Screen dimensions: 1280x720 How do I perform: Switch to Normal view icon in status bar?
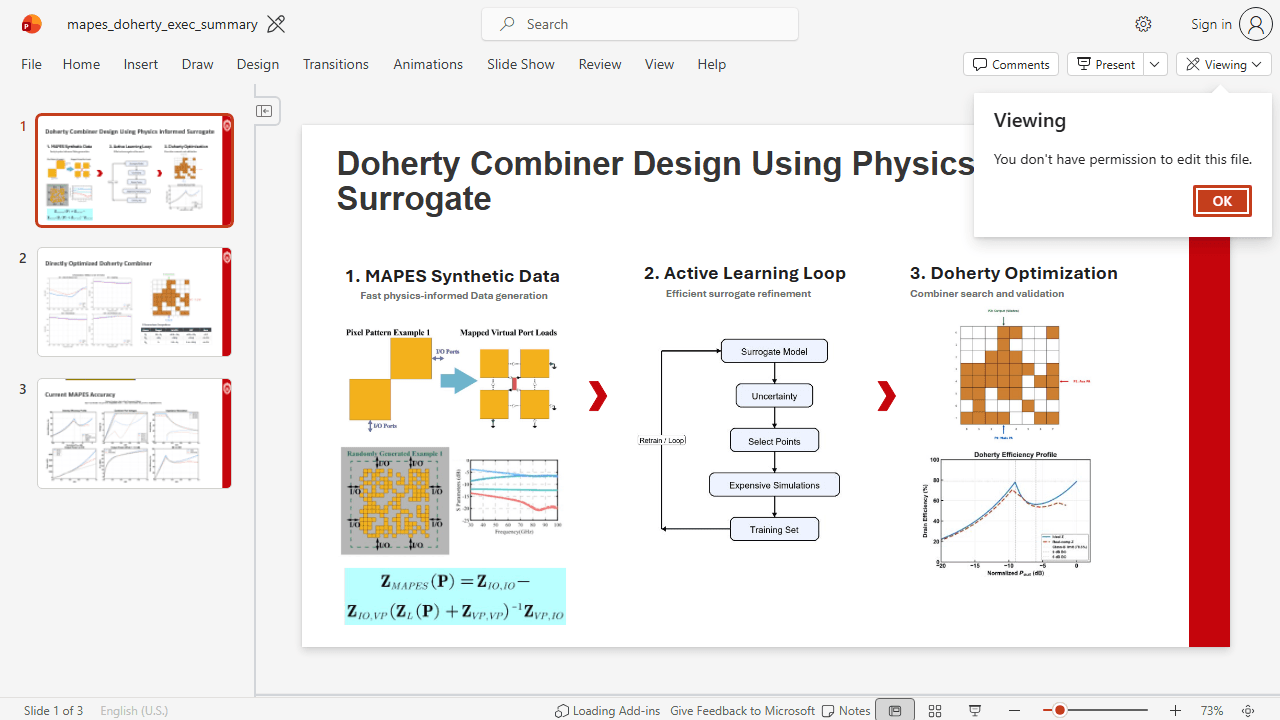(895, 710)
